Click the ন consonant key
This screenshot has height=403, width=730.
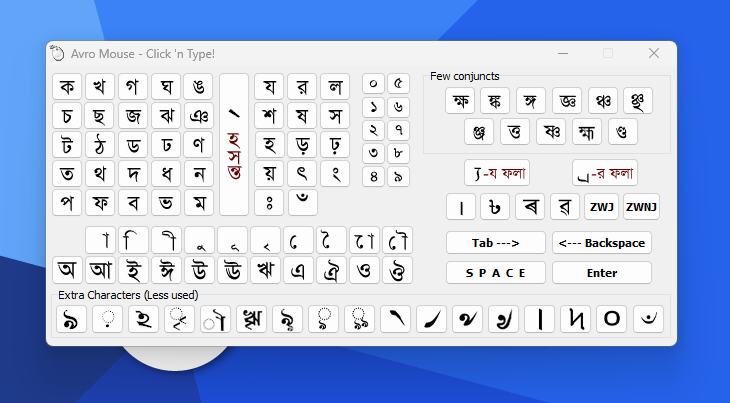[x=199, y=174]
